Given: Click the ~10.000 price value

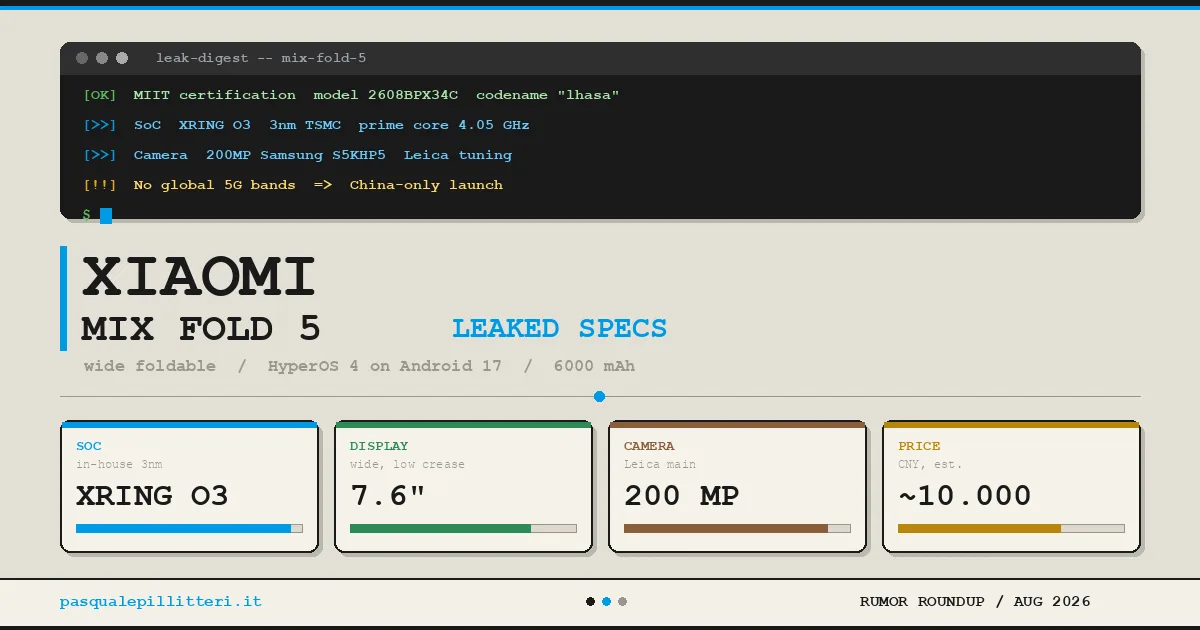Looking at the screenshot, I should [964, 496].
